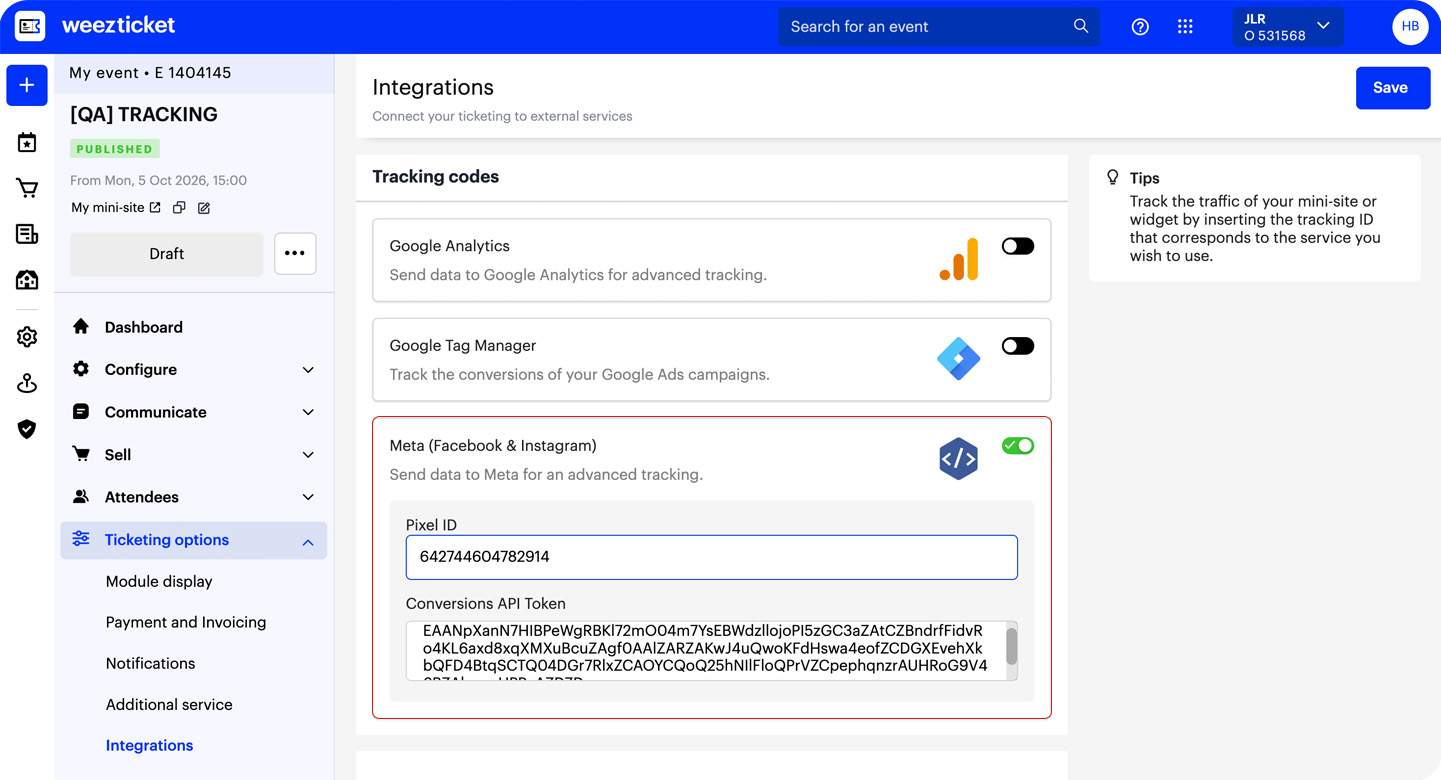Open the apps grid icon in top bar
This screenshot has height=780, width=1441.
tap(1184, 26)
